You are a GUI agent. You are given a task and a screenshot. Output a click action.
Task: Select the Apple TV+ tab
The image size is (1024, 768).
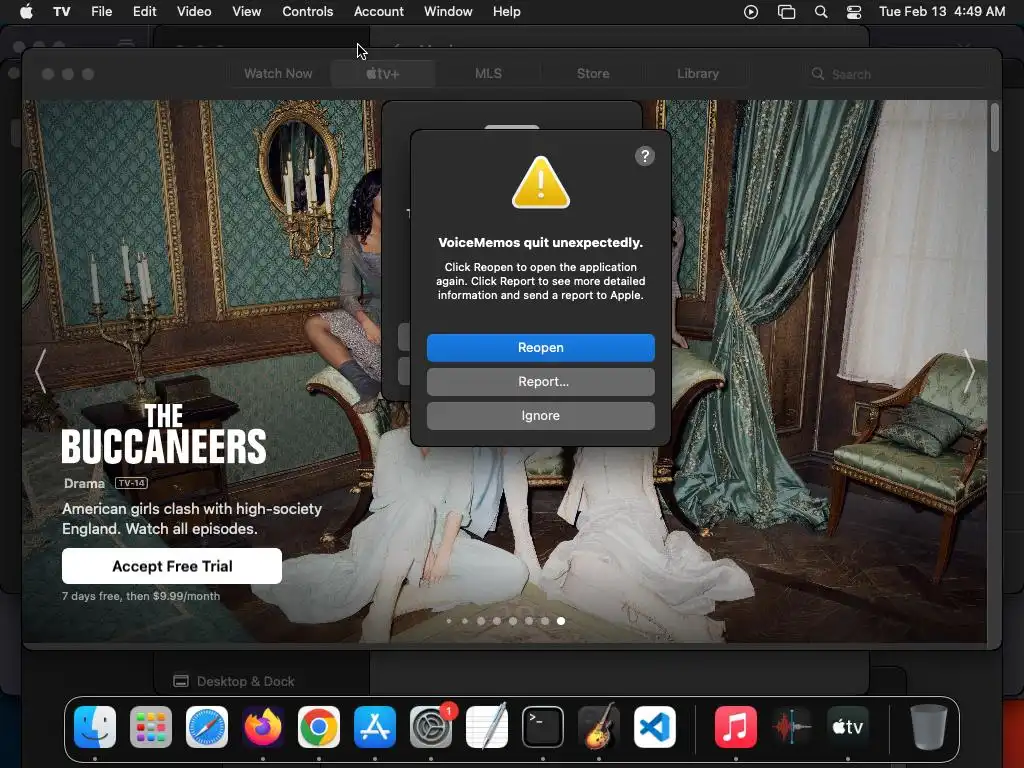tap(383, 74)
